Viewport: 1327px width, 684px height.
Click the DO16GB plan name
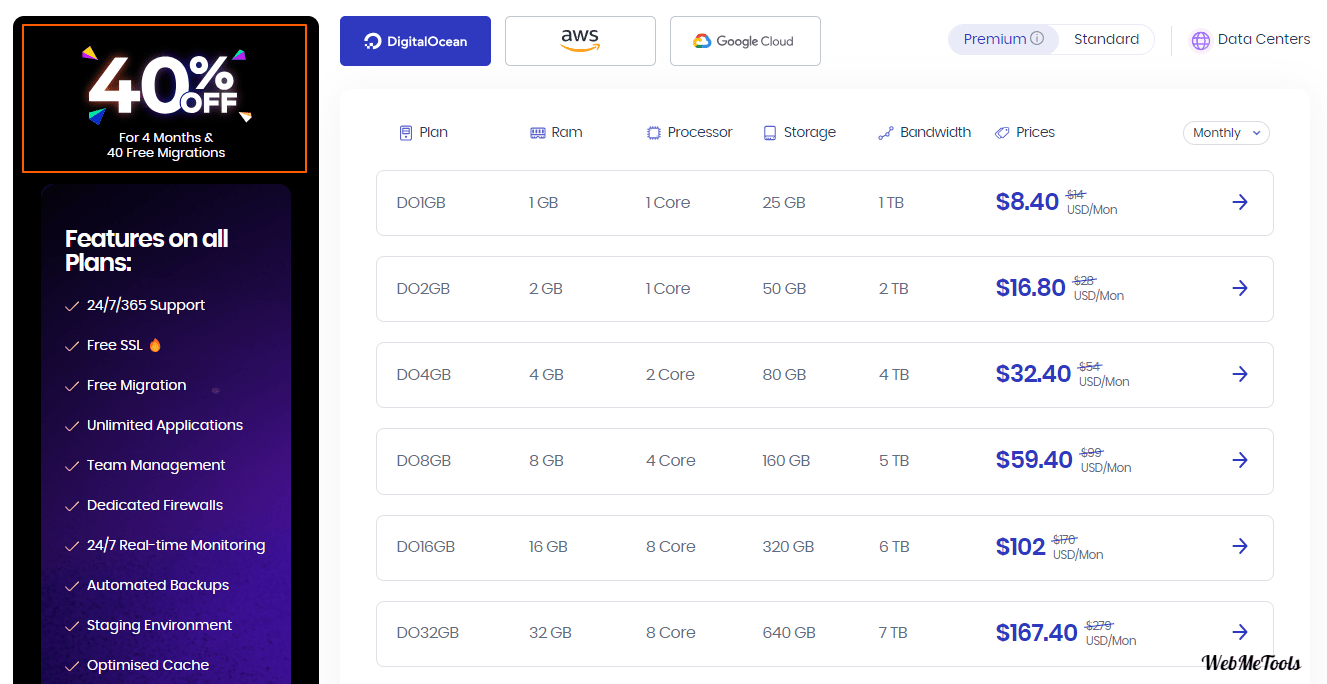426,547
